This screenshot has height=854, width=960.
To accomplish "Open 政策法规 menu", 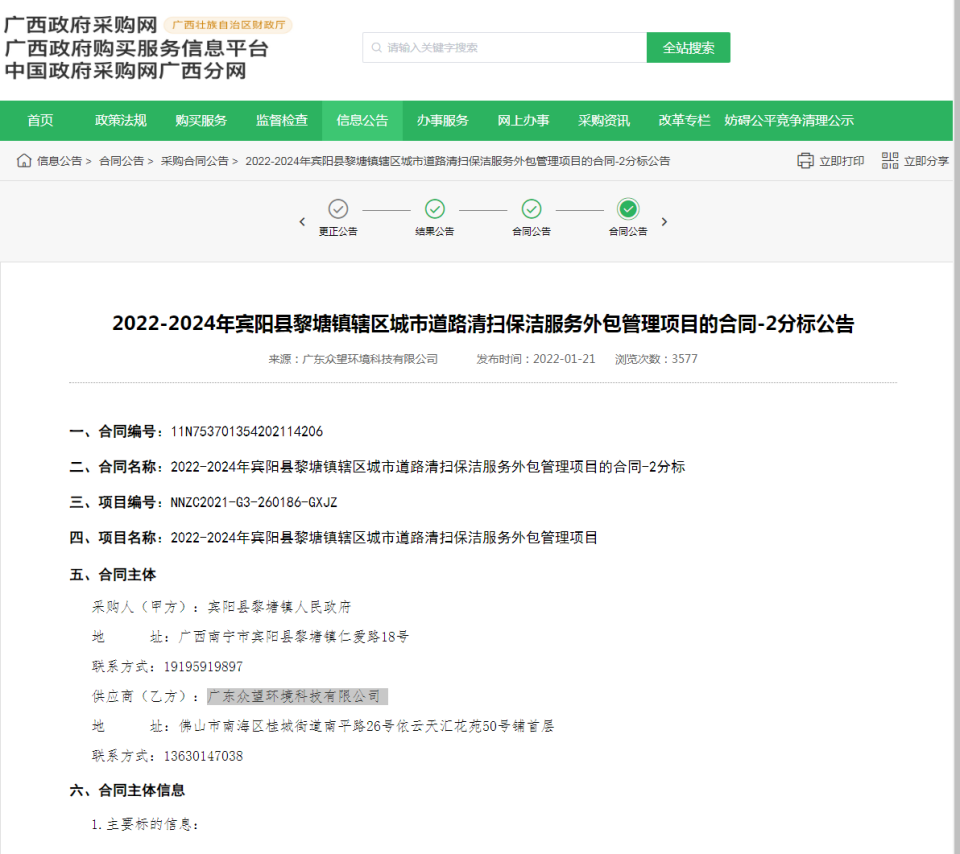I will point(121,121).
